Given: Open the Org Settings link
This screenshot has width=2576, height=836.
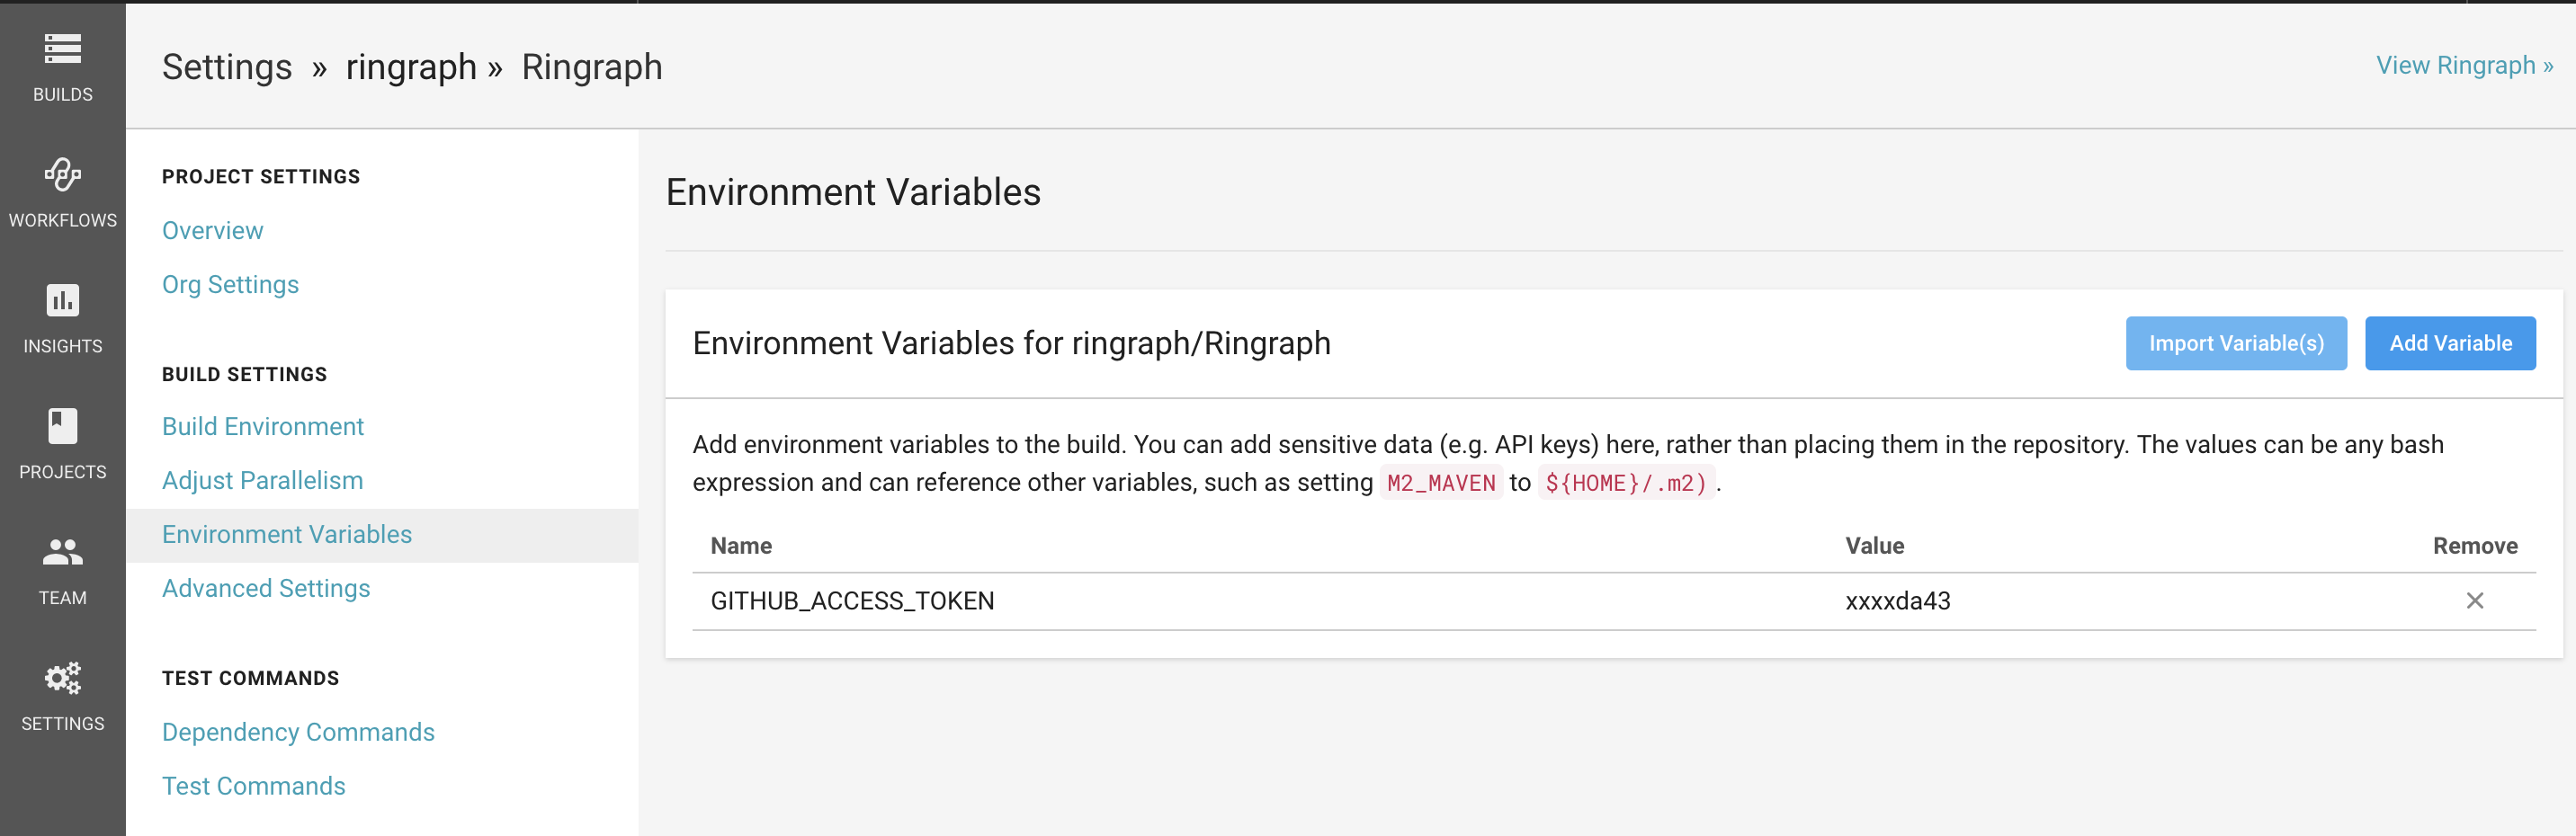Looking at the screenshot, I should (x=230, y=284).
